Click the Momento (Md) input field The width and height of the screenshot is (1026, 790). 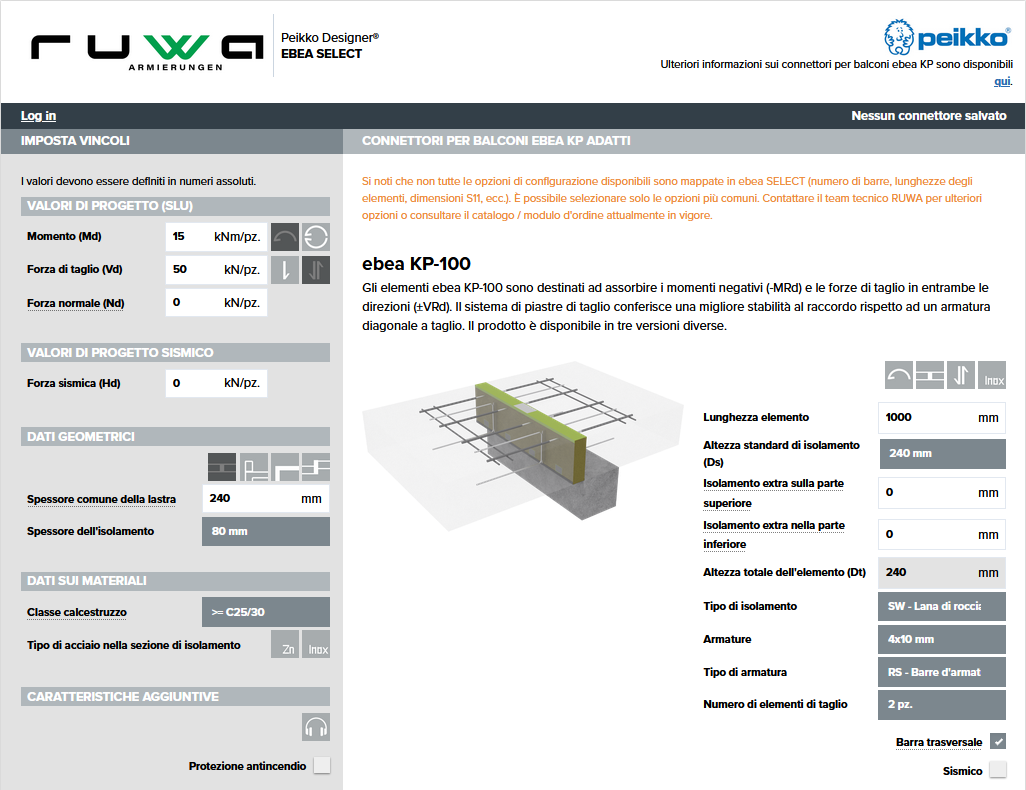217,236
